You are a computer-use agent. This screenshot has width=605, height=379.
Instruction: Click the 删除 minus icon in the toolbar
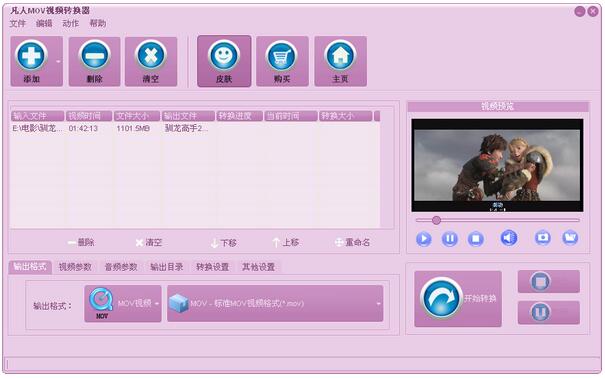pos(95,56)
